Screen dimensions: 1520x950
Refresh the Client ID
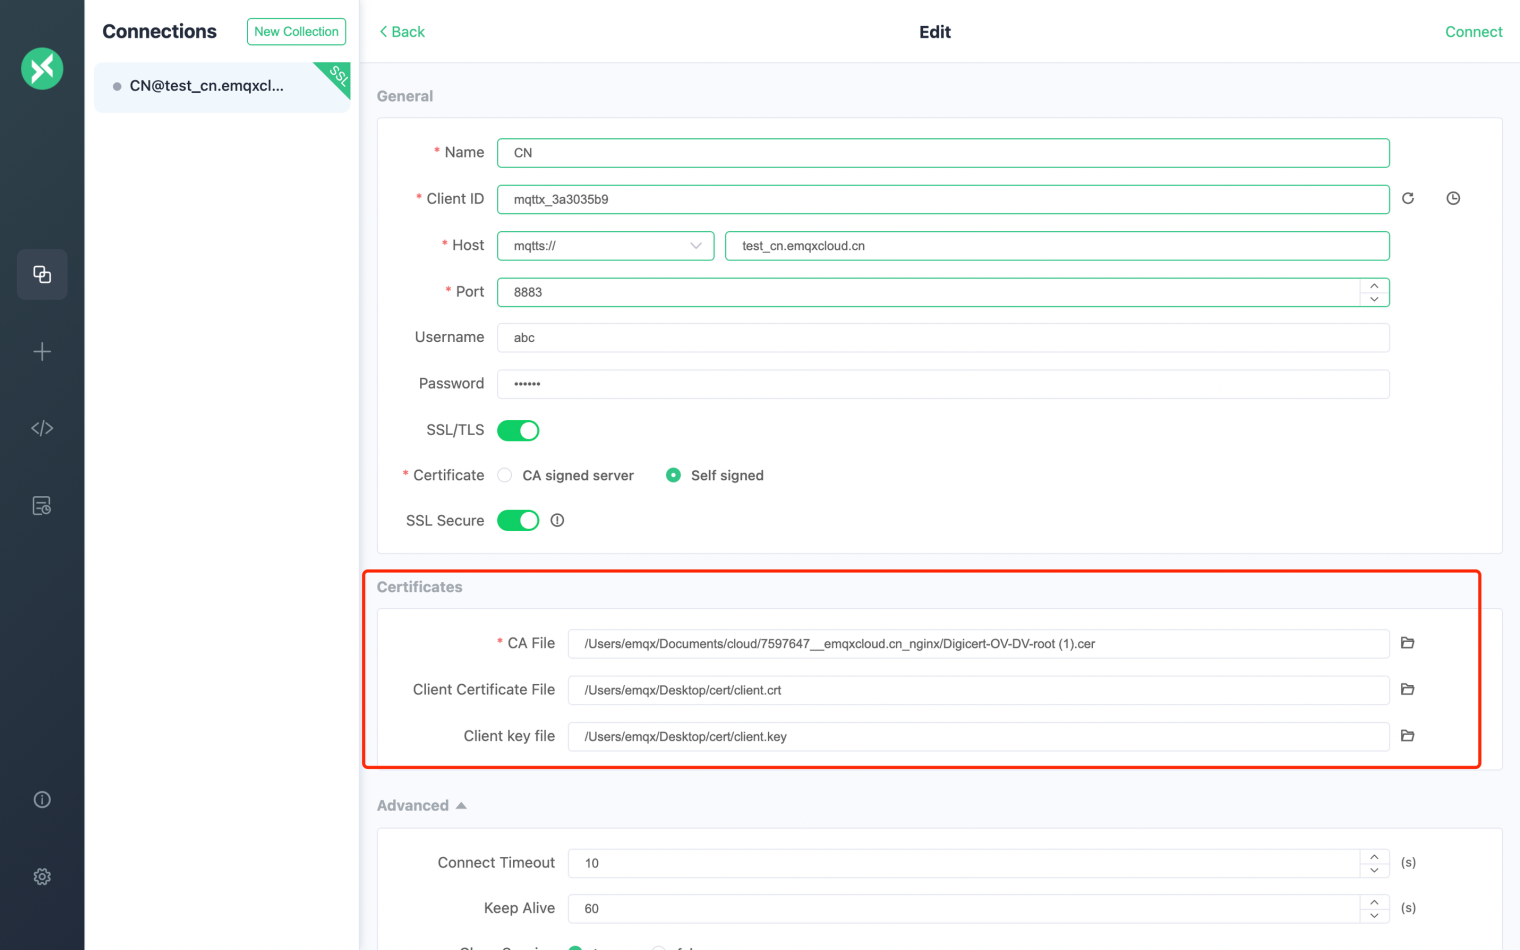[x=1408, y=198]
